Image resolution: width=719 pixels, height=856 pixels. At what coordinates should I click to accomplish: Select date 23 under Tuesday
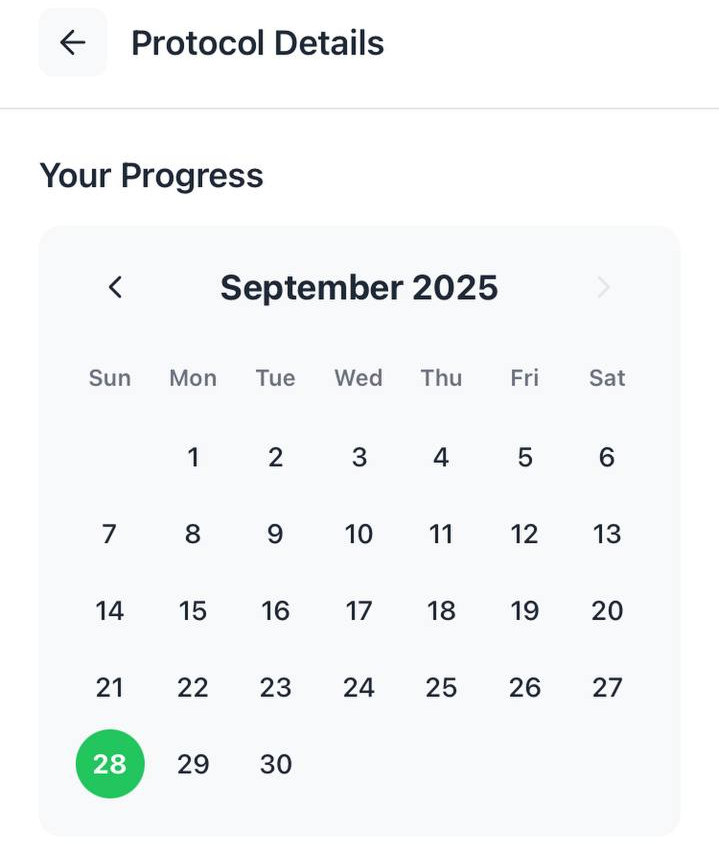(x=276, y=687)
